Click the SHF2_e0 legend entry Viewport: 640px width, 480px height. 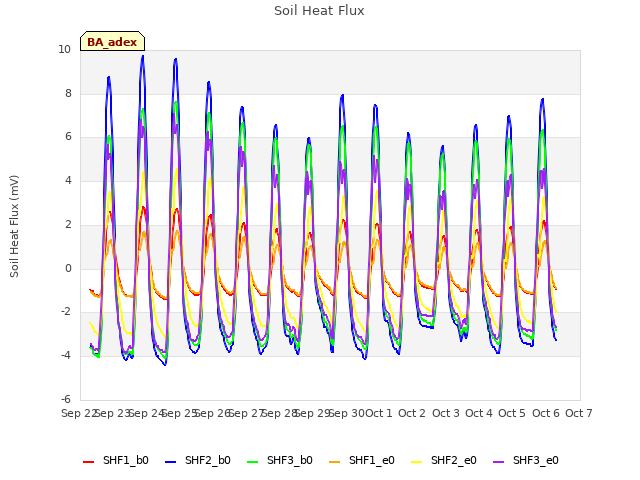444,461
